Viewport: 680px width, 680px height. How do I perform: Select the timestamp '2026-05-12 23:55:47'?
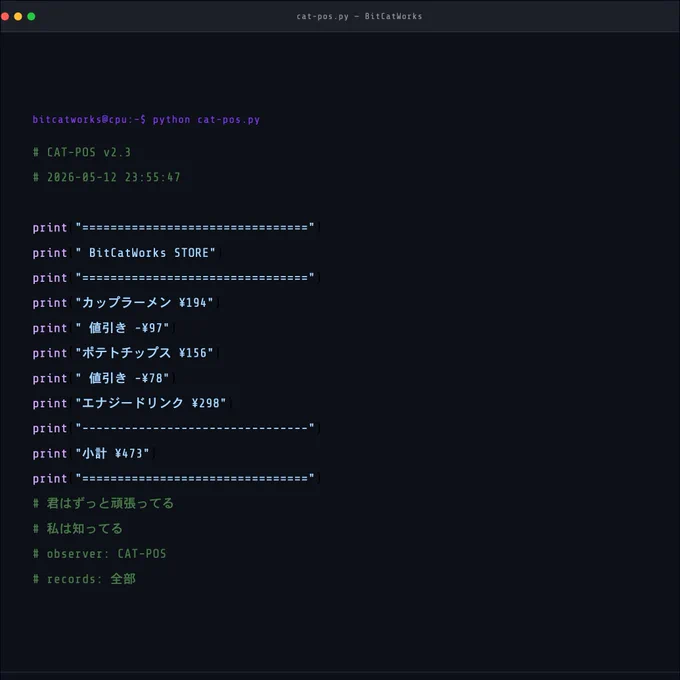point(114,177)
